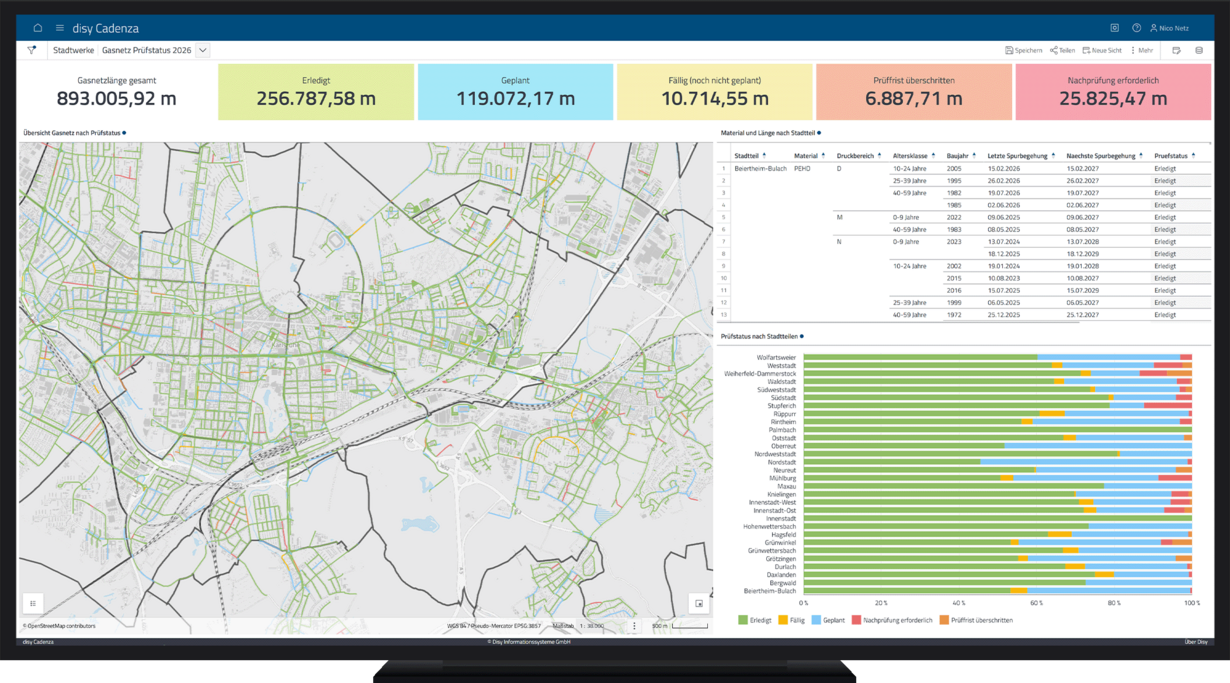
Task: Select the Erledigt indicator tile
Action: (316, 92)
